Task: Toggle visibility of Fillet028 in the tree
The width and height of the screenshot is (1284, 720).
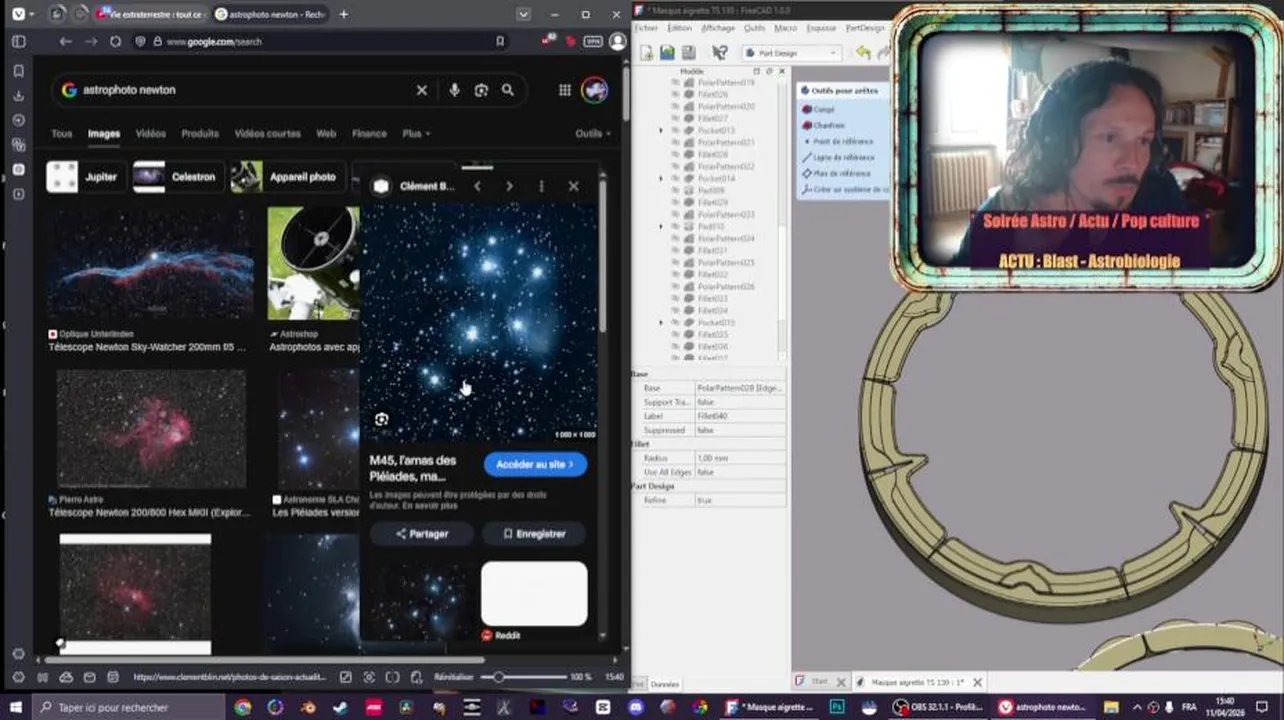Action: (x=675, y=154)
